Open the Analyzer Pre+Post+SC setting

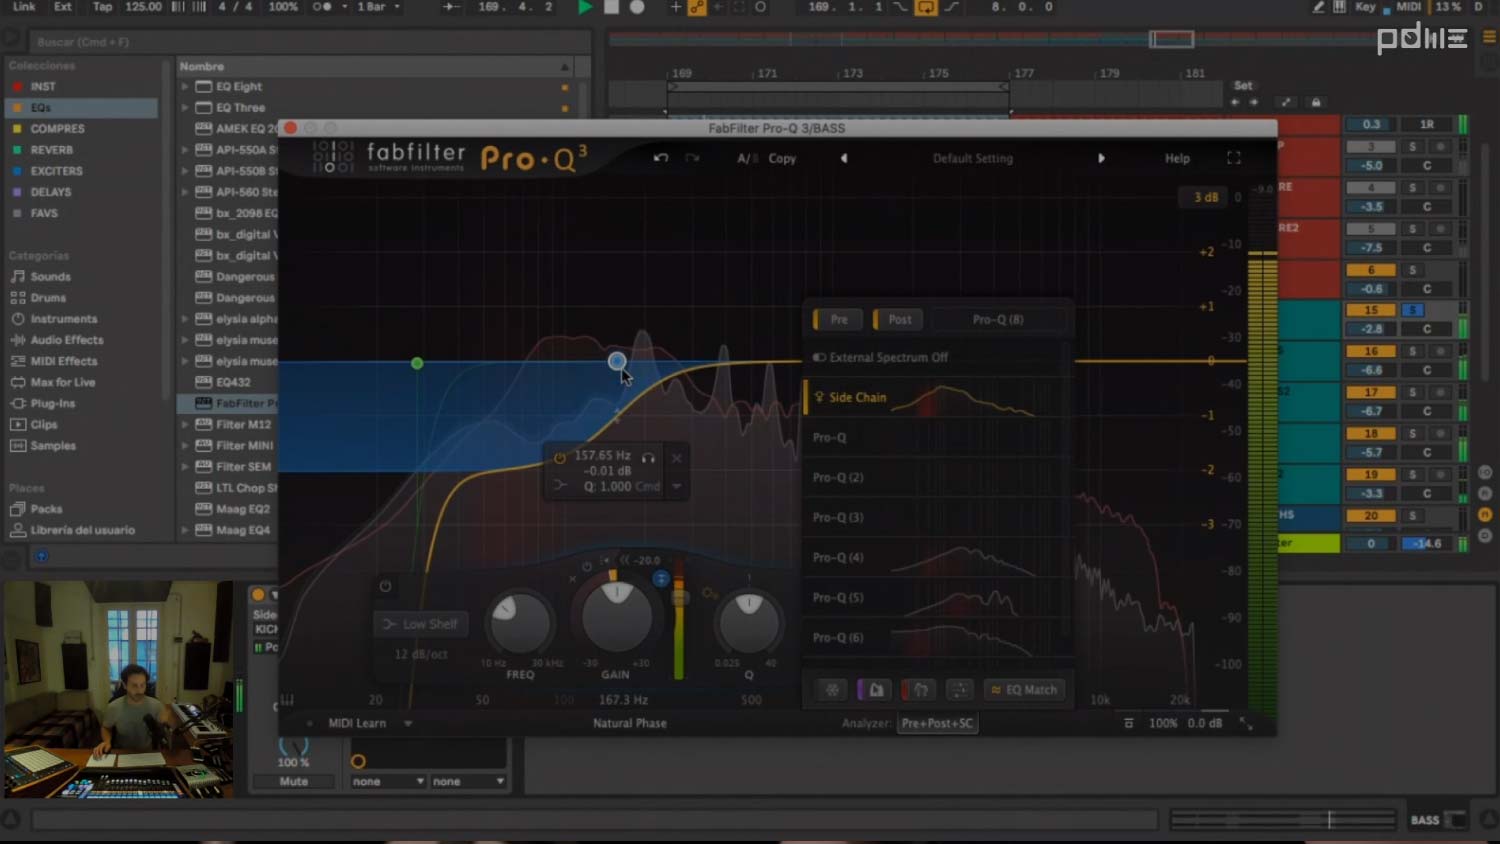click(937, 723)
